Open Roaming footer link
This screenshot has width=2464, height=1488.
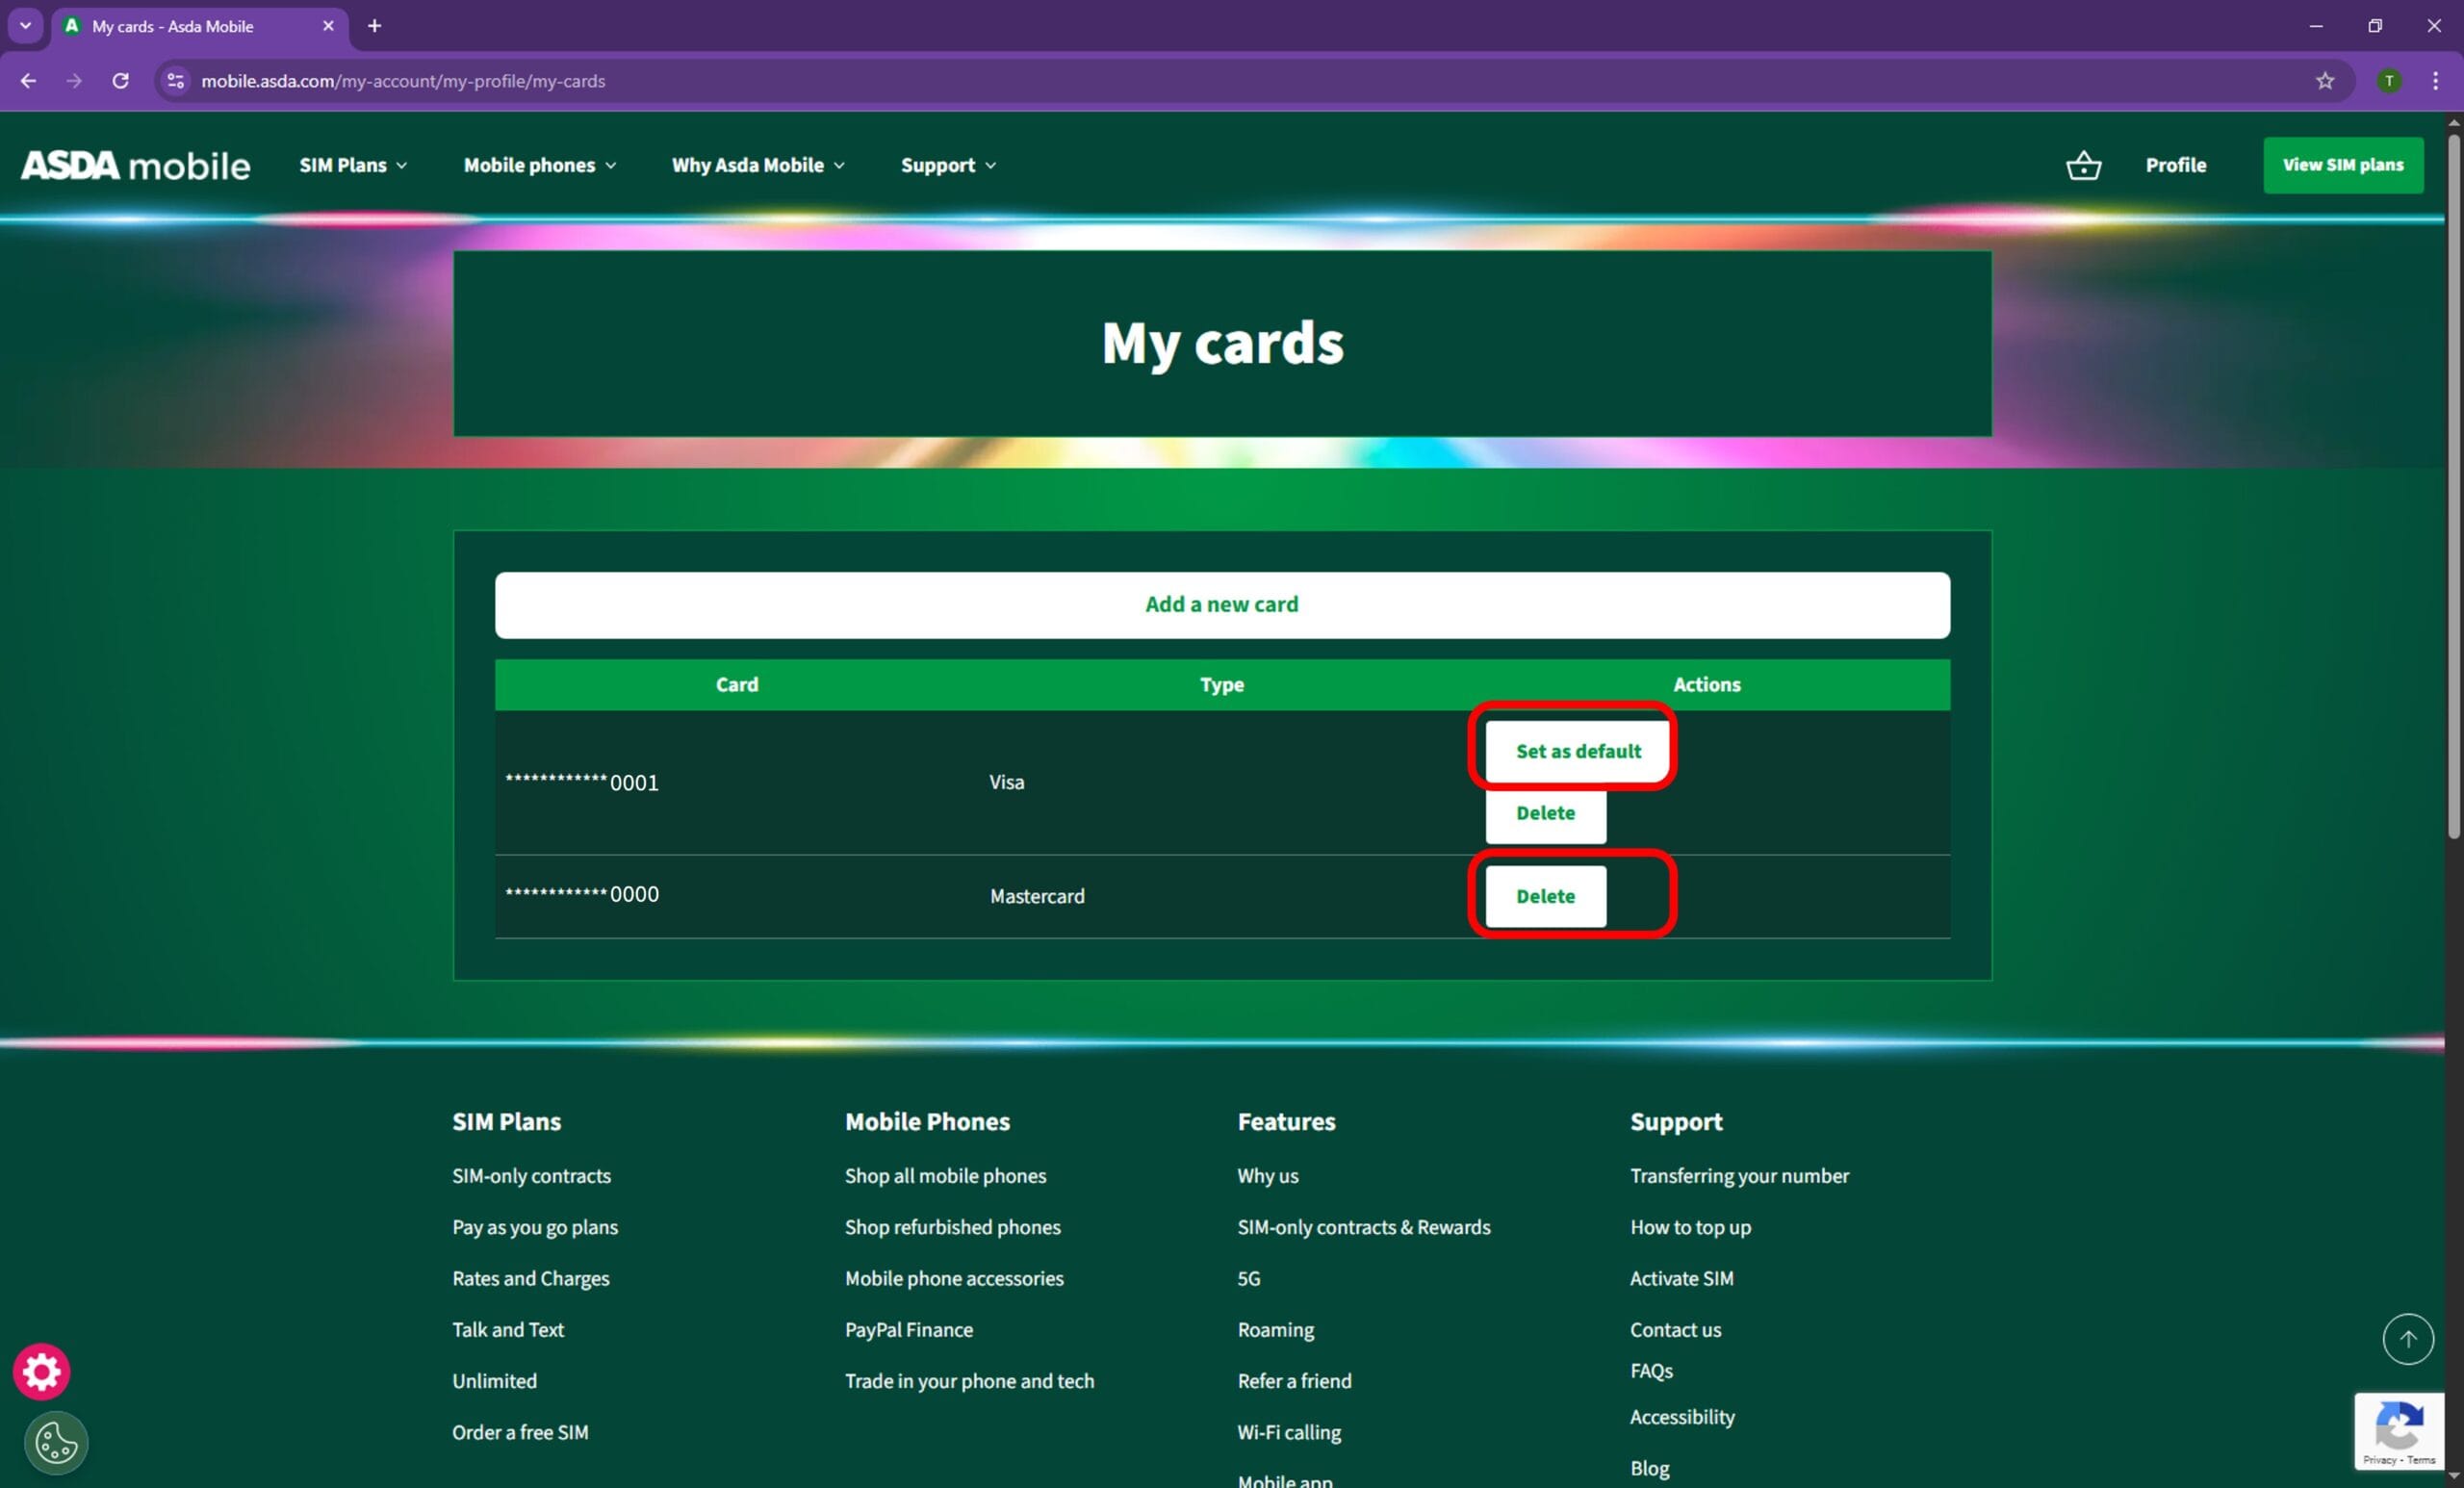point(1275,1329)
